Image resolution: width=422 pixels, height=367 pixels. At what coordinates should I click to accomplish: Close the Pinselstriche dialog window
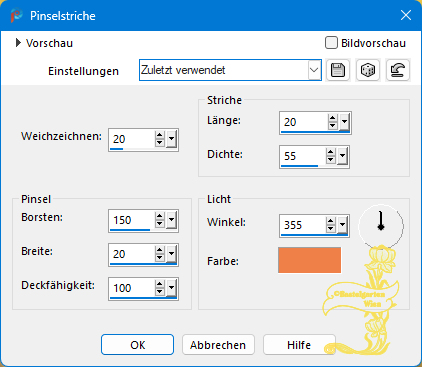[x=406, y=15]
